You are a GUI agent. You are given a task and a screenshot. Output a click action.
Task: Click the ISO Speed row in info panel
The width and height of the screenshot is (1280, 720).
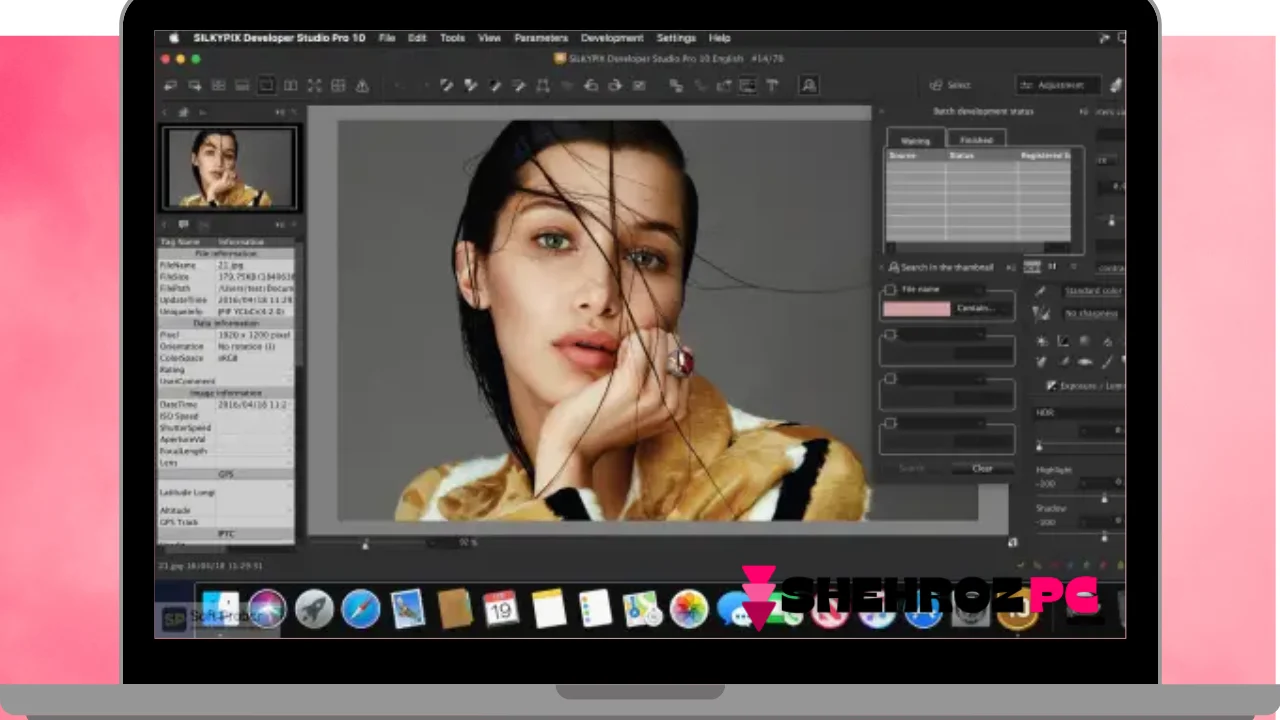[226, 416]
